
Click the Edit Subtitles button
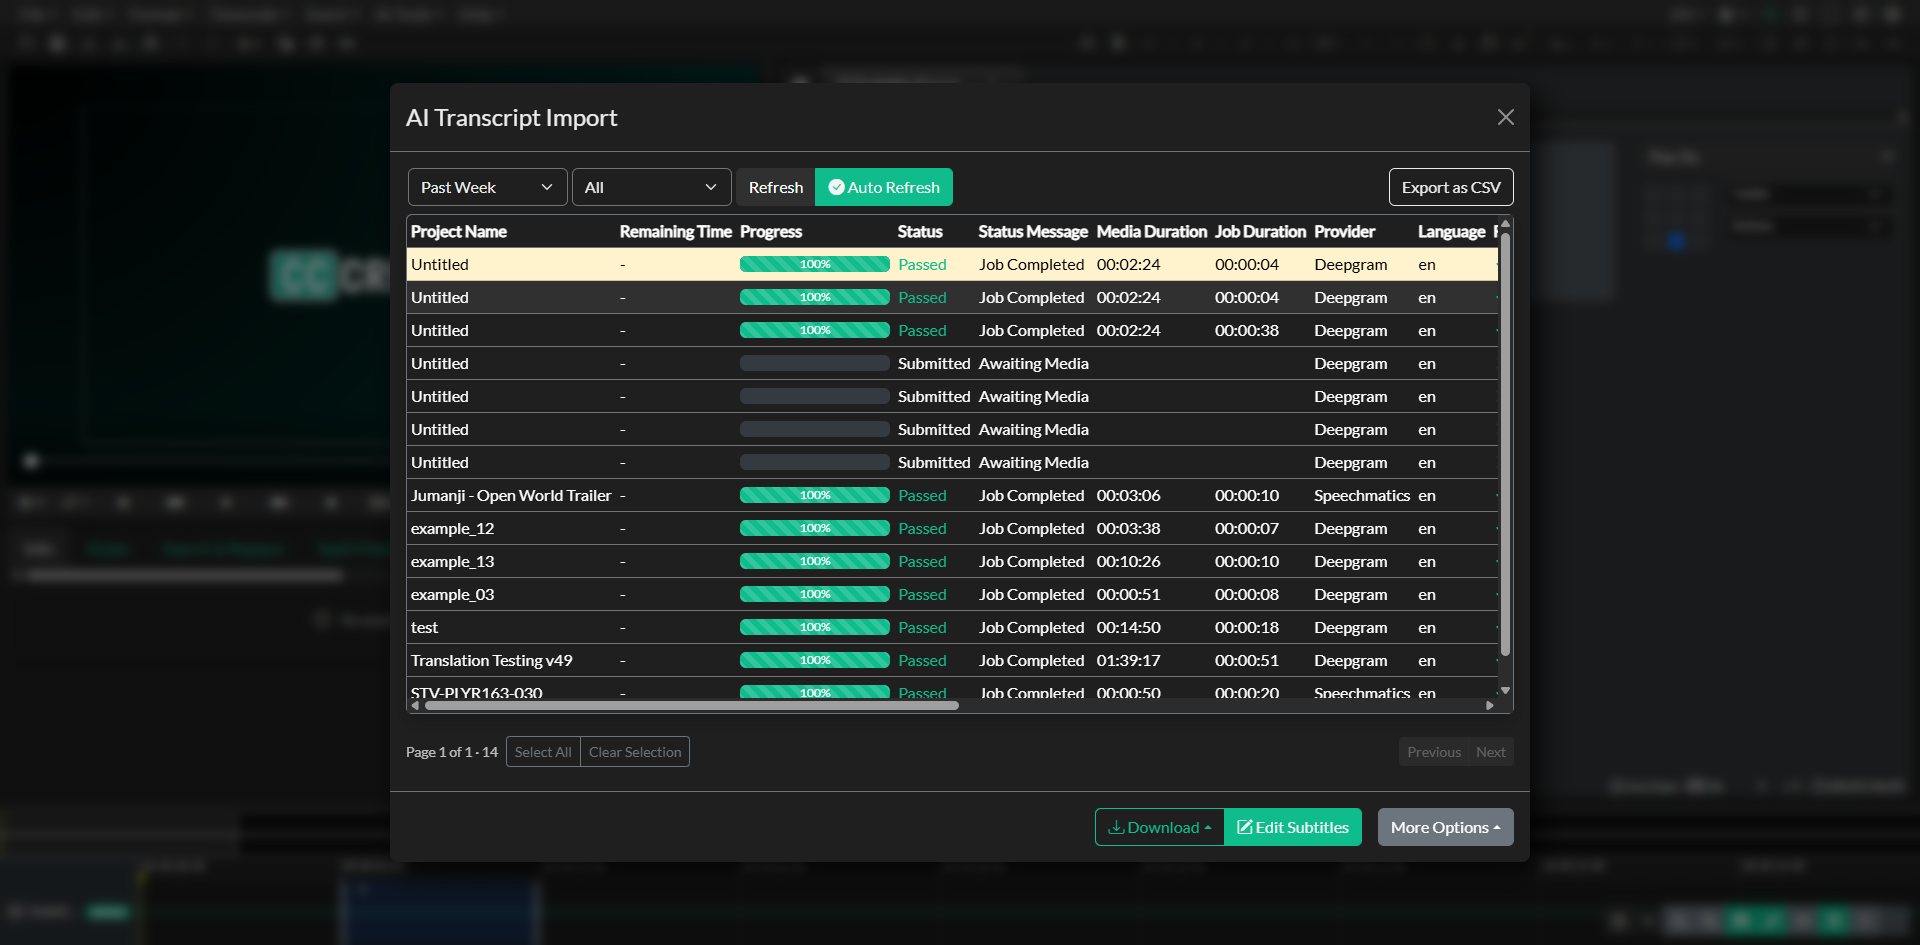[x=1293, y=827]
